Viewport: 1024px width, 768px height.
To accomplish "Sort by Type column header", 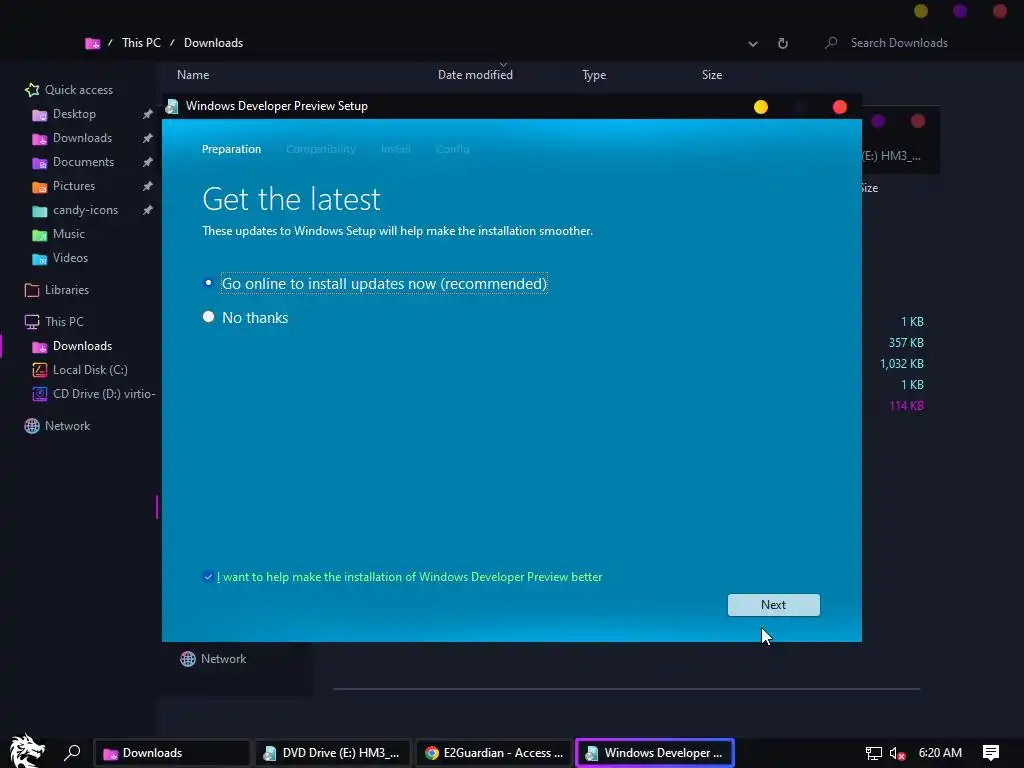I will click(x=594, y=75).
